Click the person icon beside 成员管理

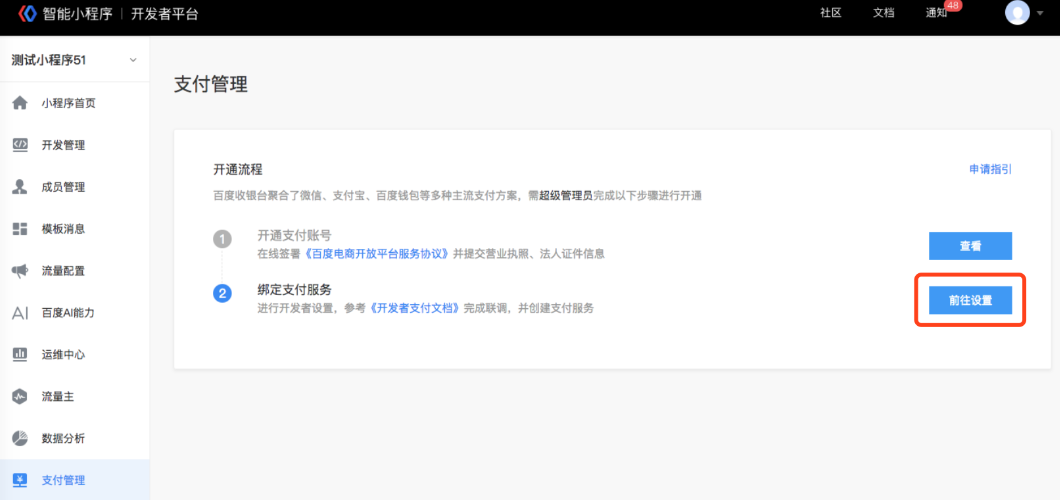(20, 187)
